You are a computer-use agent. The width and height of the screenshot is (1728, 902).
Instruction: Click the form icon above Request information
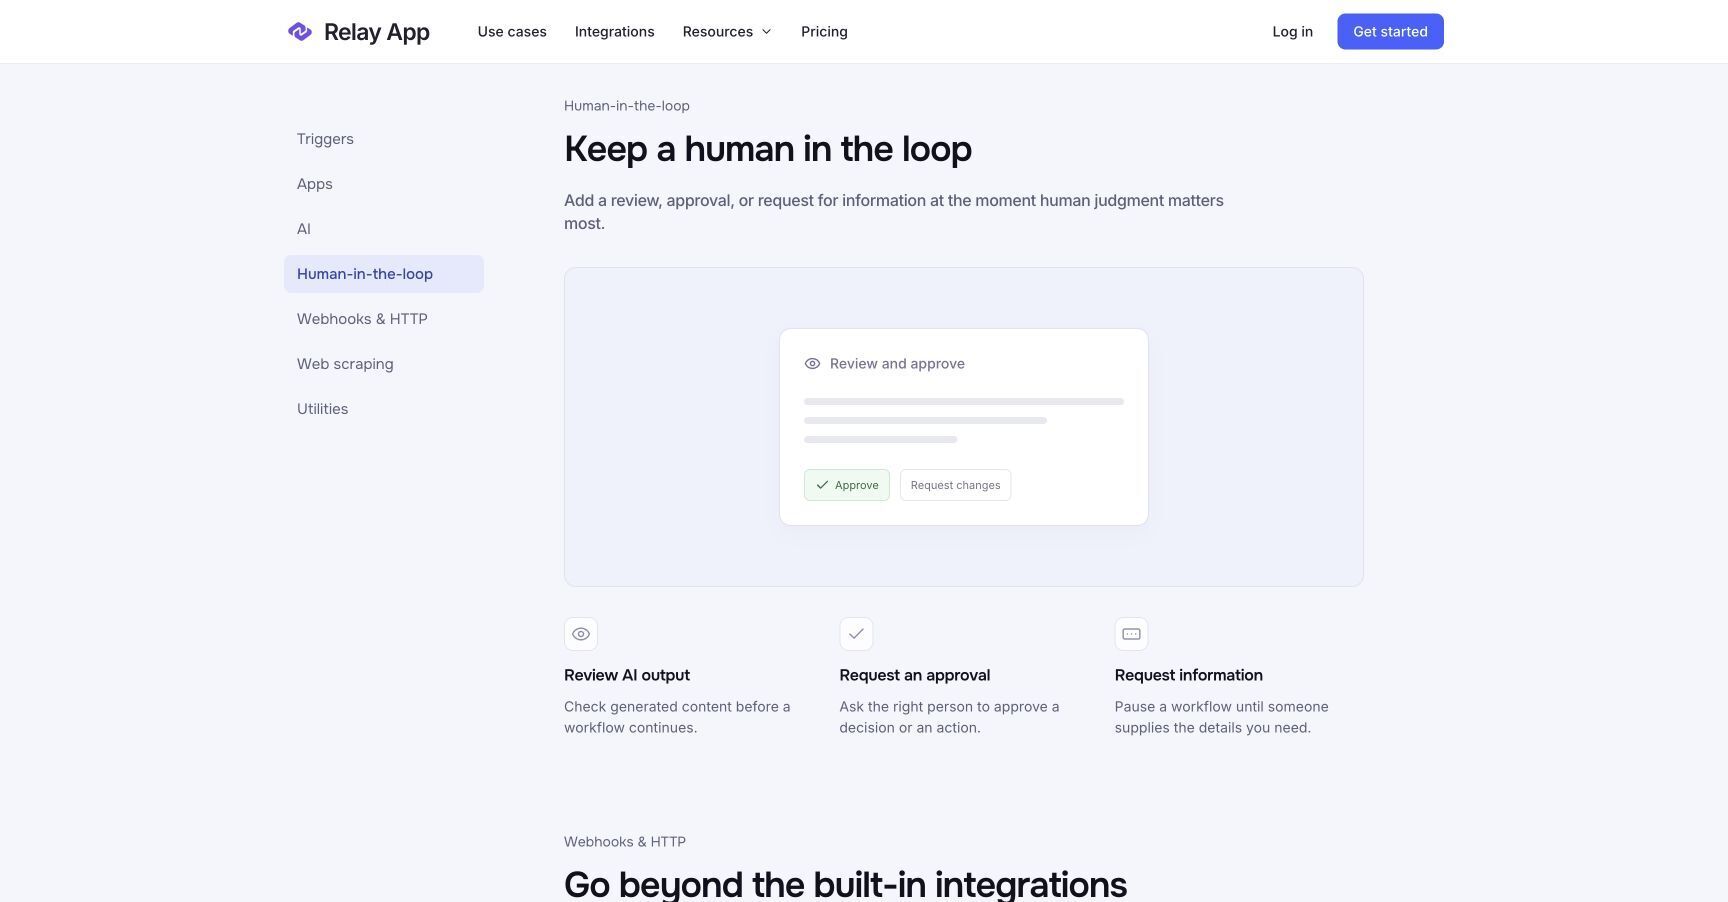(x=1131, y=634)
